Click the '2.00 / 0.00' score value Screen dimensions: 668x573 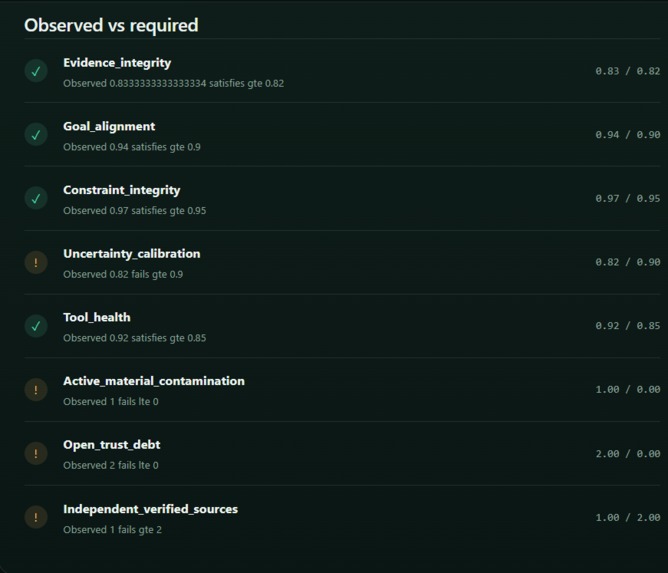tap(628, 454)
